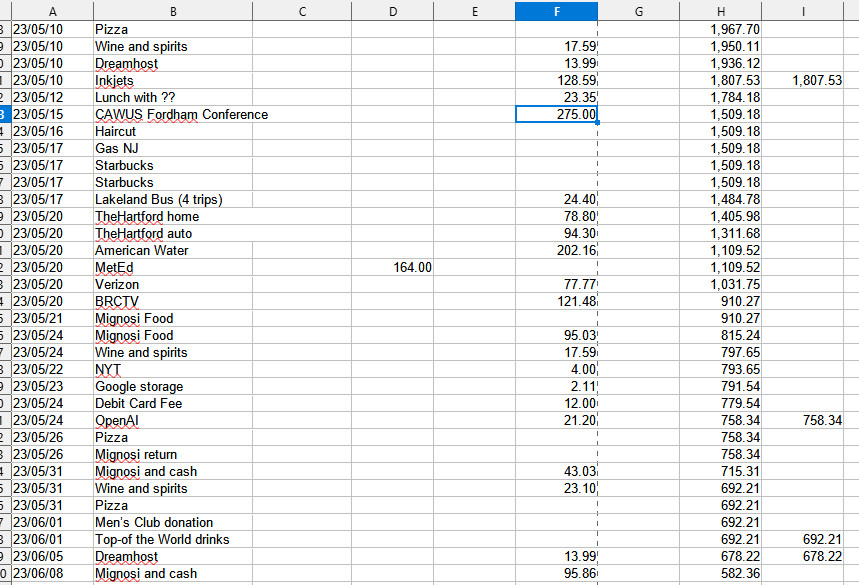
Task: Click the 23.35 amount cell
Action: tap(557, 97)
